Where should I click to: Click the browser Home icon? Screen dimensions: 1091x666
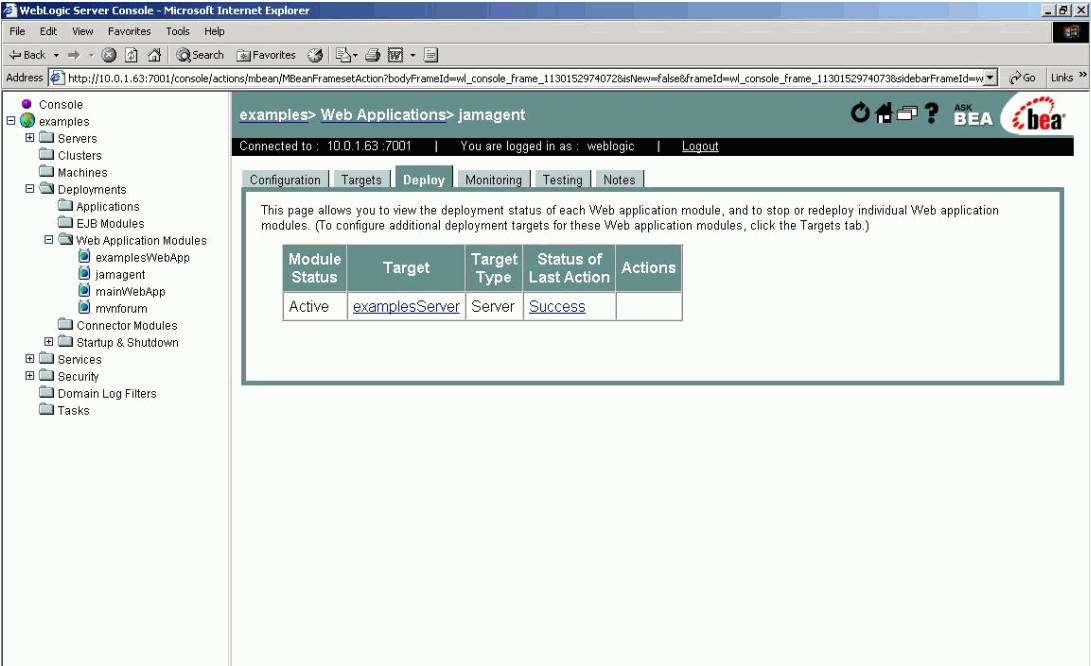pos(154,55)
